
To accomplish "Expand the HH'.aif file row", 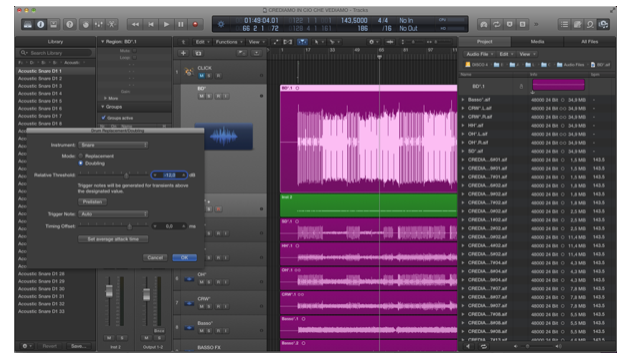I will tap(463, 125).
